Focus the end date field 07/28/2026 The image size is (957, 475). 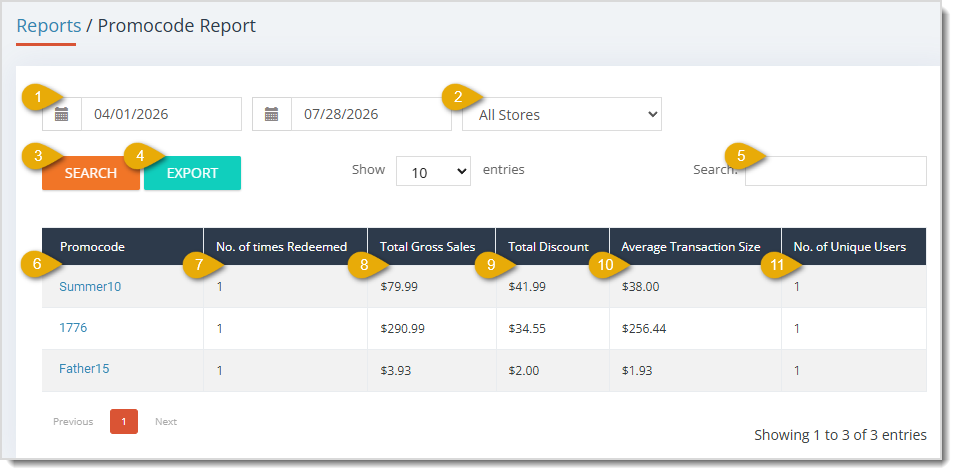(x=371, y=114)
